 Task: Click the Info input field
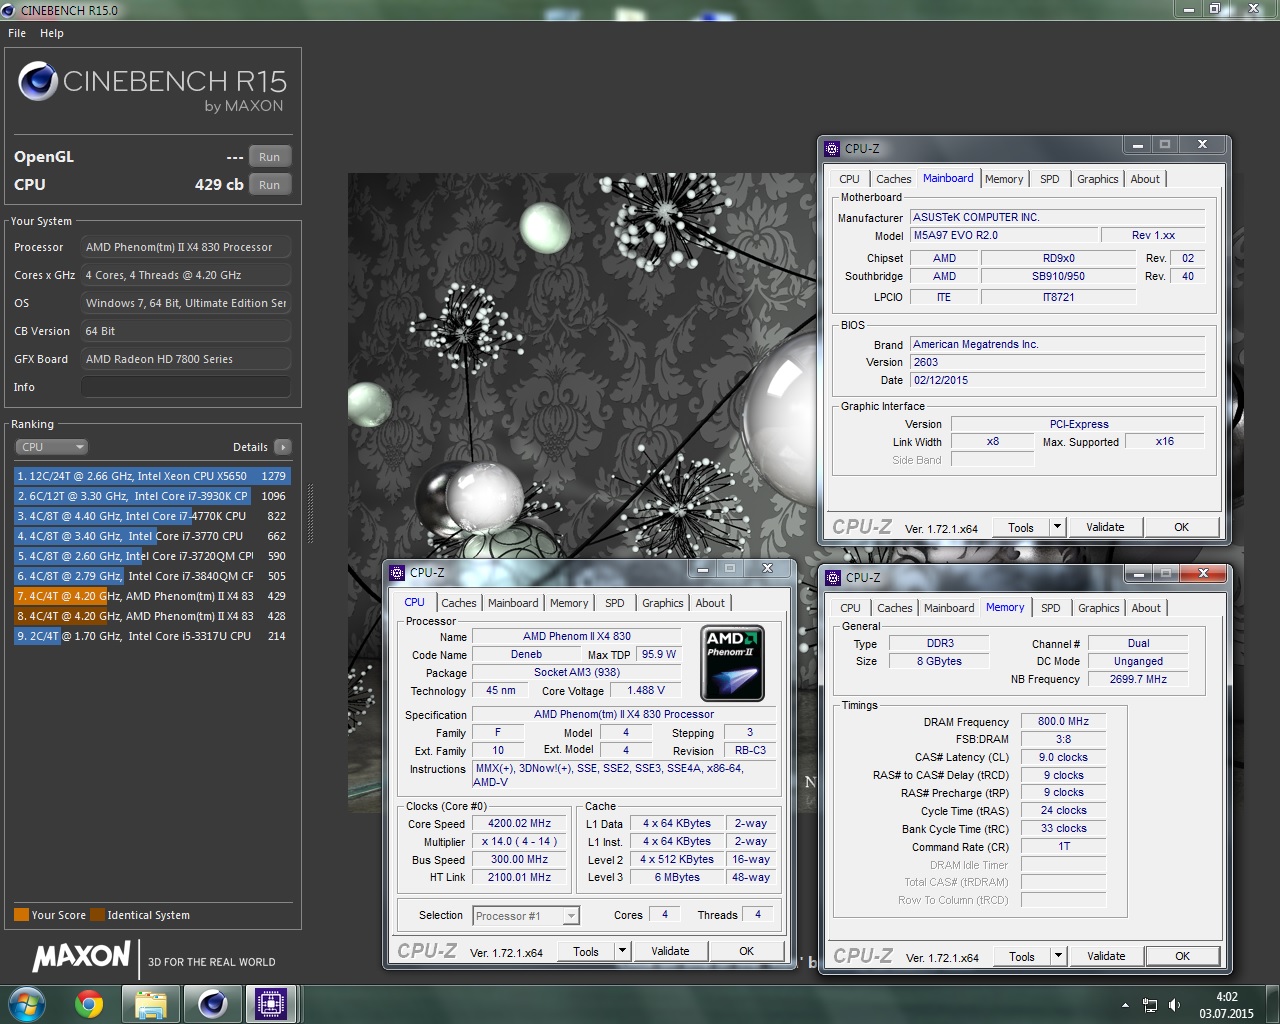tap(186, 387)
